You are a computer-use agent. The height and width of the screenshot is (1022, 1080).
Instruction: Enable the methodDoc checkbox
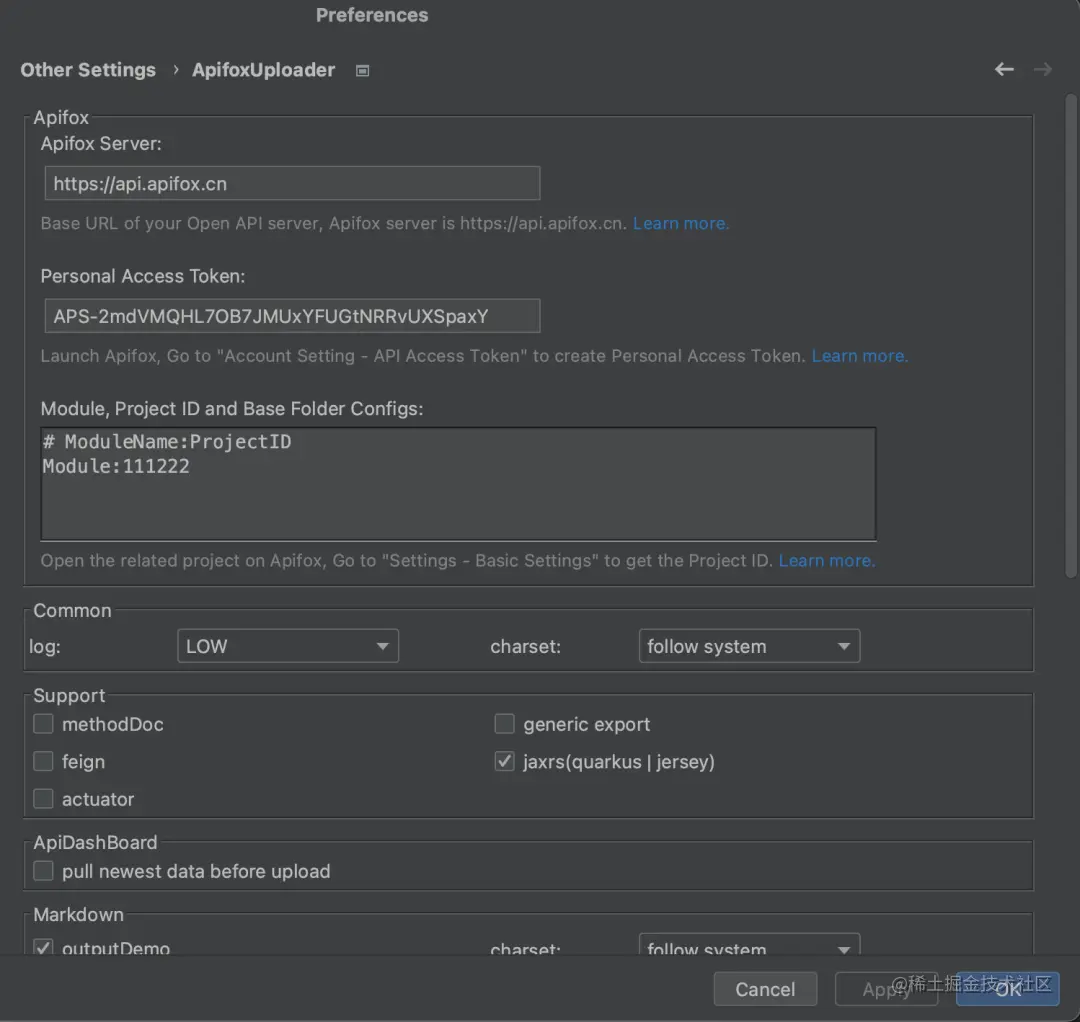pyautogui.click(x=43, y=724)
